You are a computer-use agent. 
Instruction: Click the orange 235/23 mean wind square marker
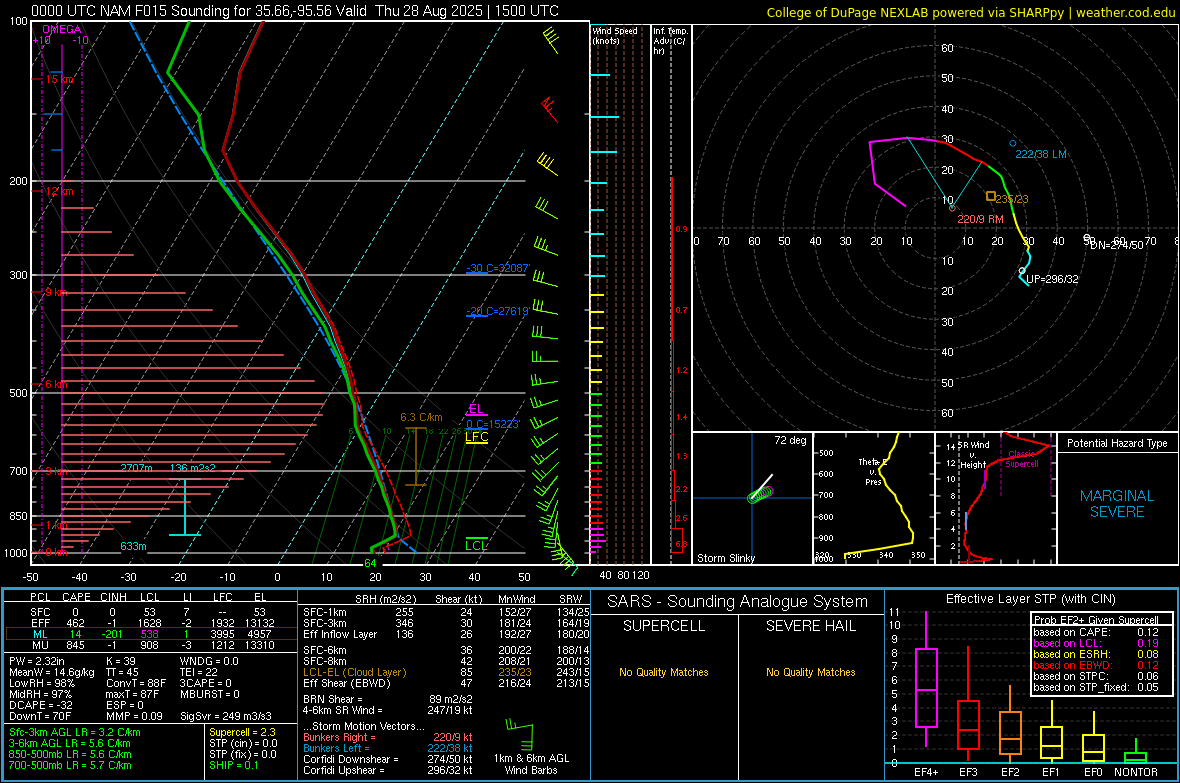tap(991, 197)
